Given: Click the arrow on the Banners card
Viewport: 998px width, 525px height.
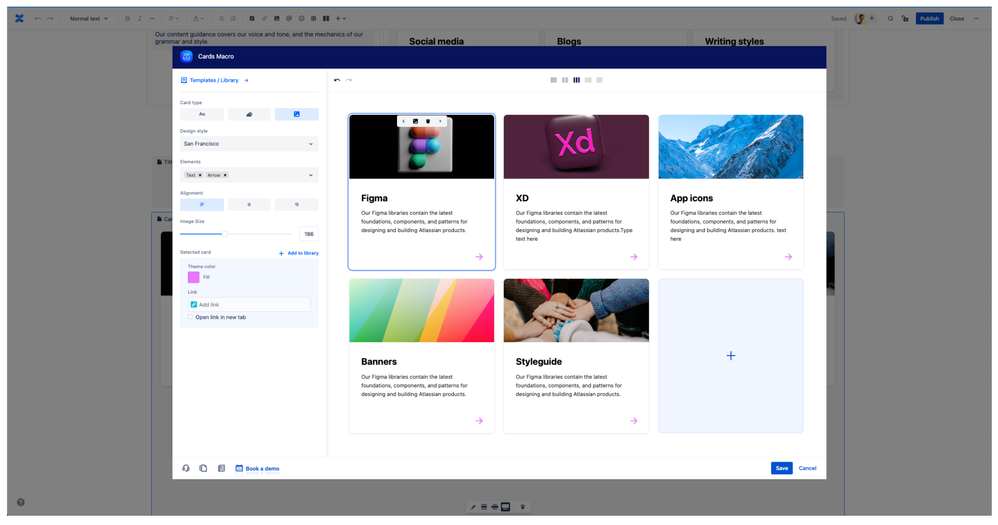Looking at the screenshot, I should point(479,421).
